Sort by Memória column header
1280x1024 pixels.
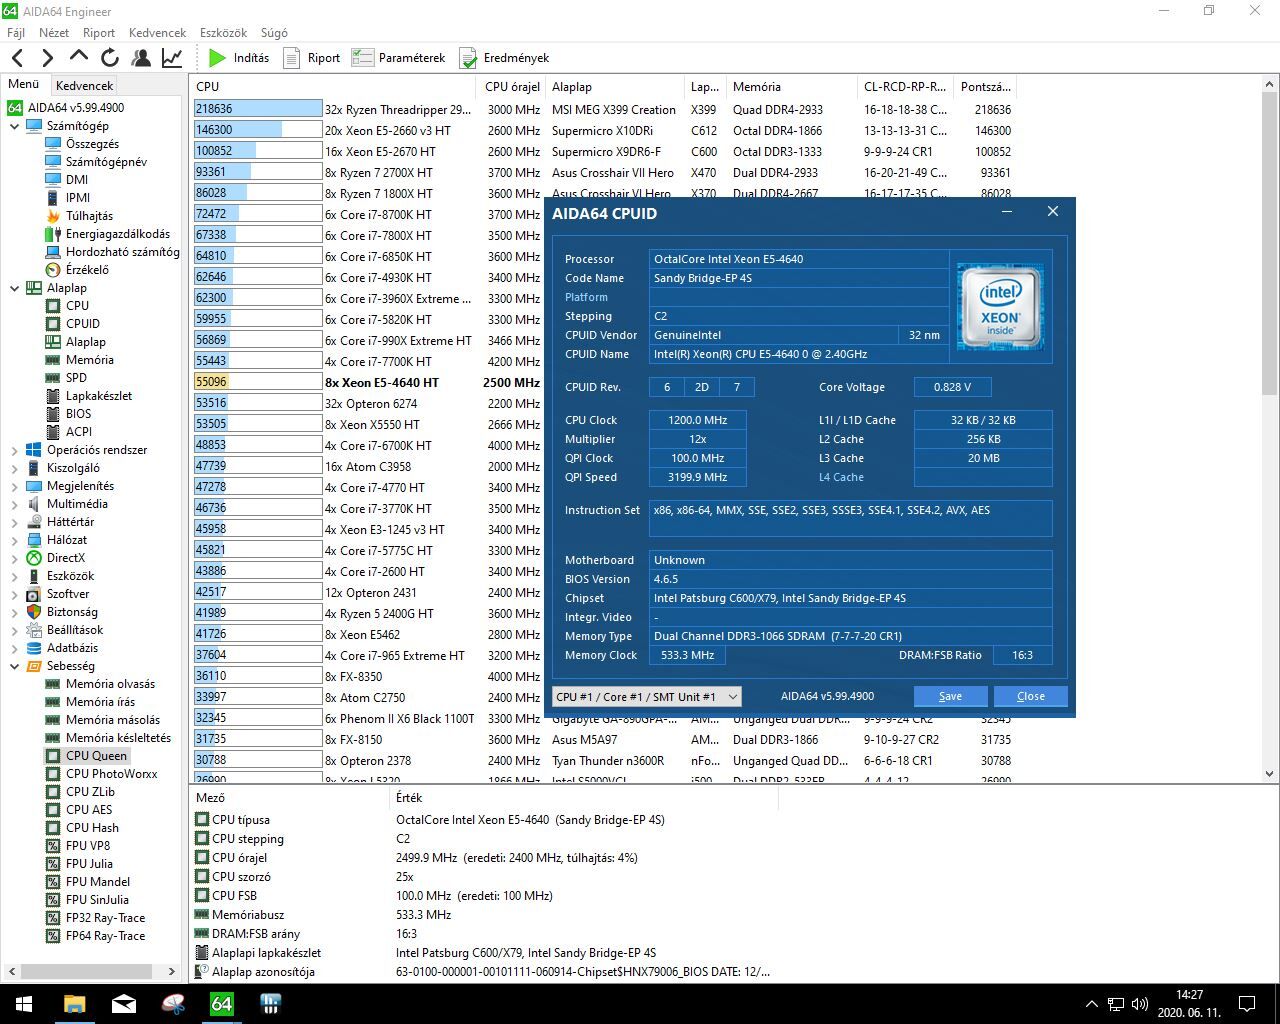tap(791, 87)
